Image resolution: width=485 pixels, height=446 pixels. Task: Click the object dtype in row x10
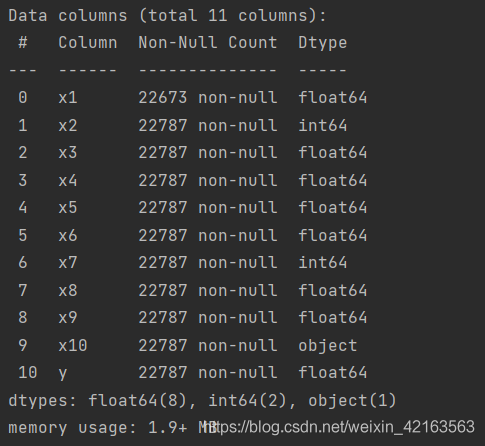[328, 346]
